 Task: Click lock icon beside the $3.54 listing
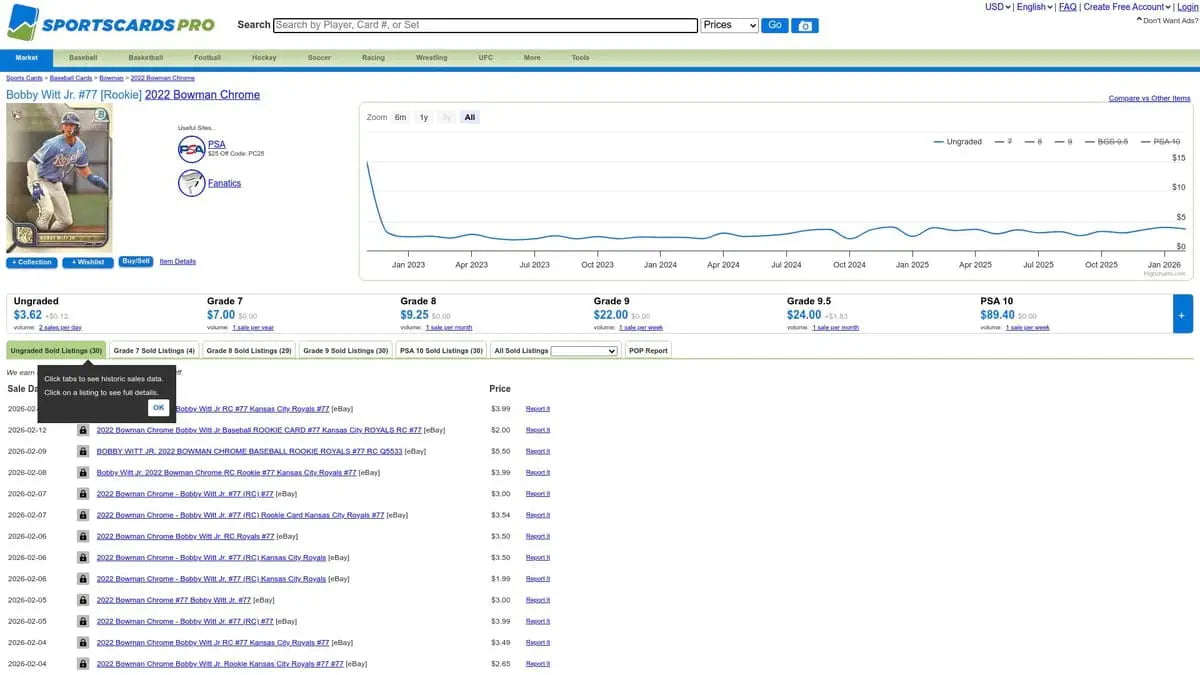83,515
